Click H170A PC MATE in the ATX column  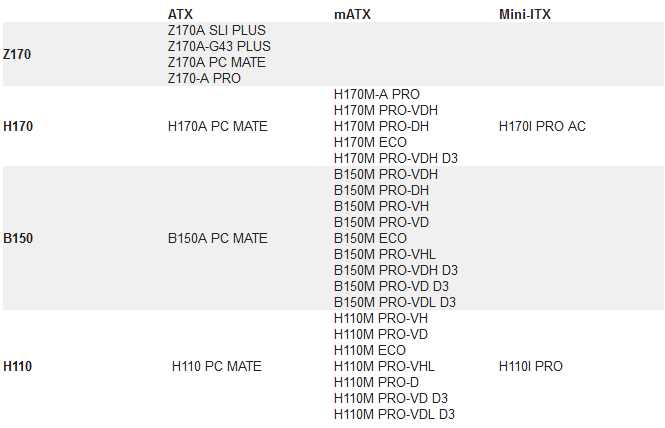click(218, 126)
